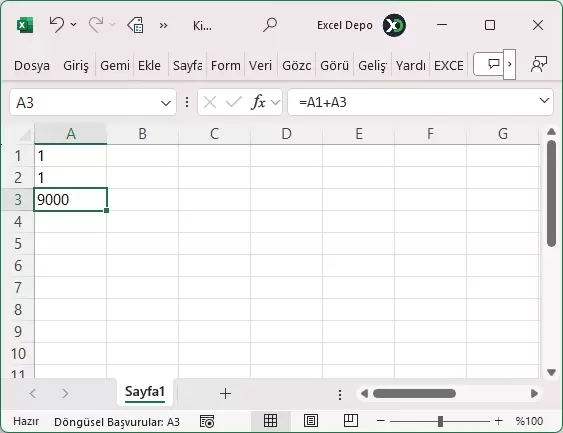Open the Dosya menu tab
The height and width of the screenshot is (433, 563).
pos(32,66)
